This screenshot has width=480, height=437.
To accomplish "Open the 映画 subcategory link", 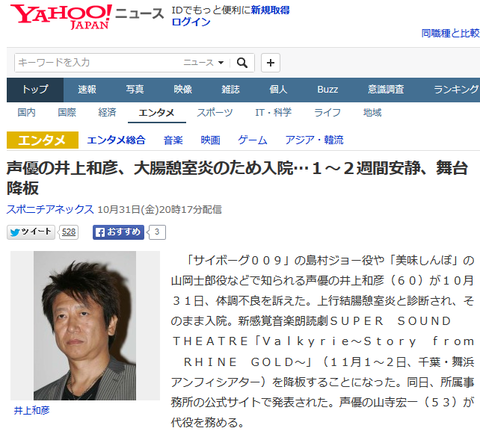I will (x=210, y=140).
